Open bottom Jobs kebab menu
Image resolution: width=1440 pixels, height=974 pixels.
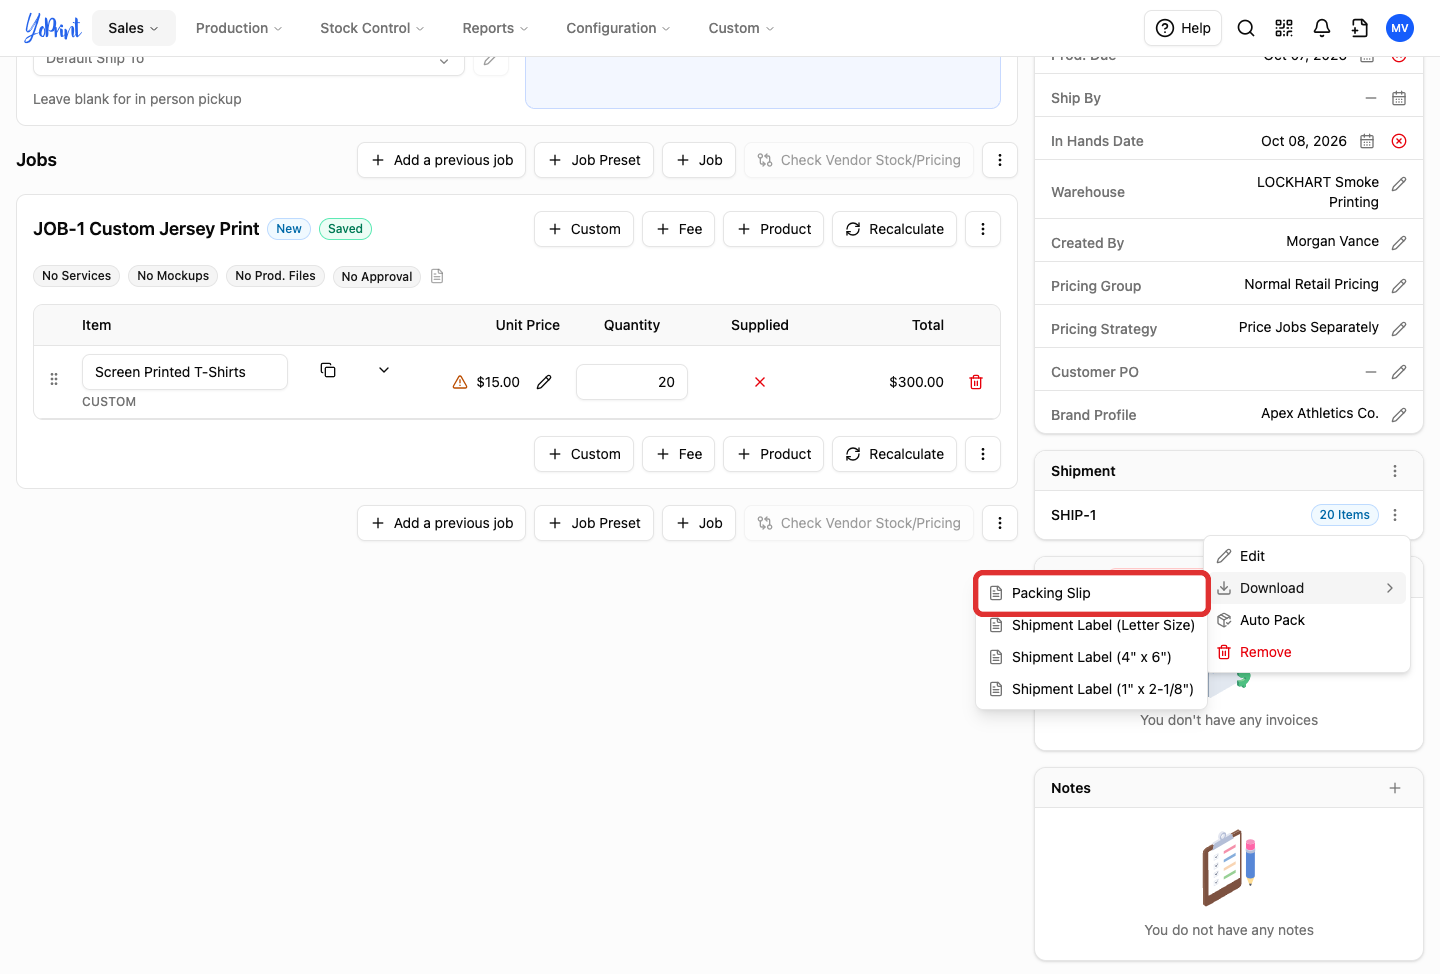[1000, 523]
